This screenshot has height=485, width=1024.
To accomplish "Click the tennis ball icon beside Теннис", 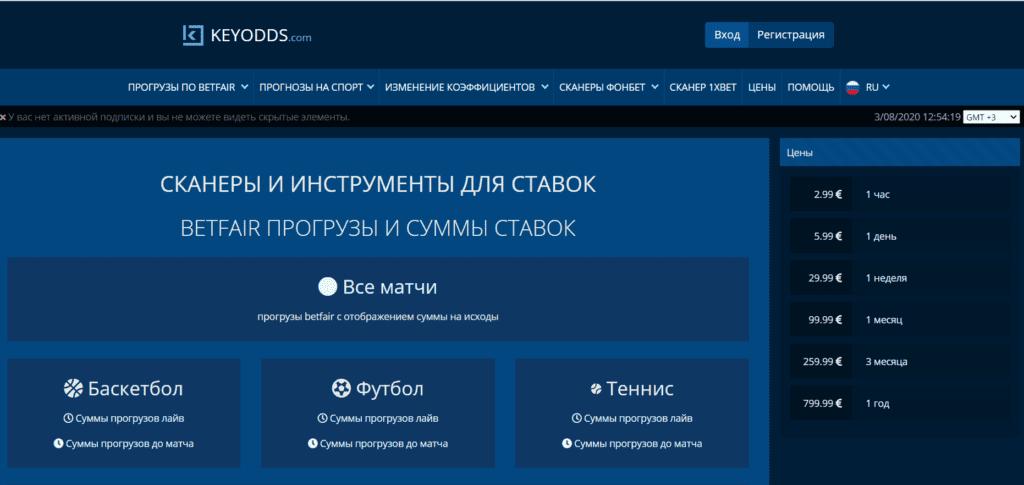I will click(596, 389).
